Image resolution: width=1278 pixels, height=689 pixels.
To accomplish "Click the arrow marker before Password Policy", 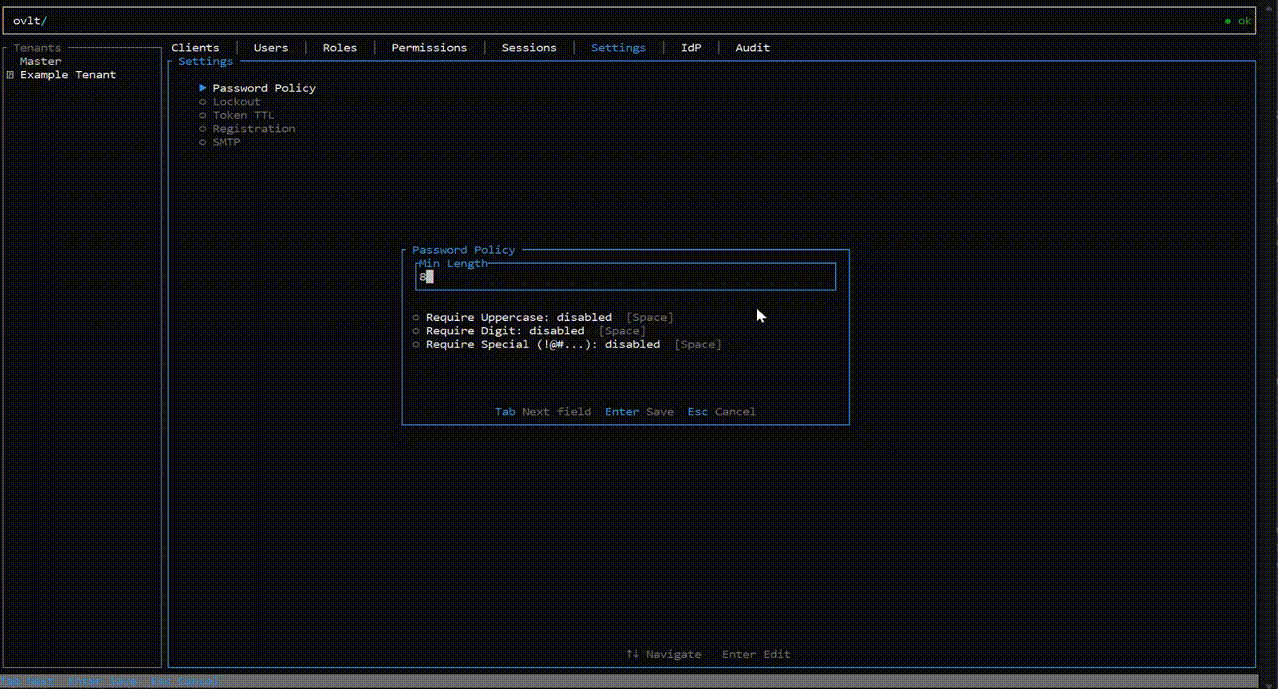I will coord(203,88).
